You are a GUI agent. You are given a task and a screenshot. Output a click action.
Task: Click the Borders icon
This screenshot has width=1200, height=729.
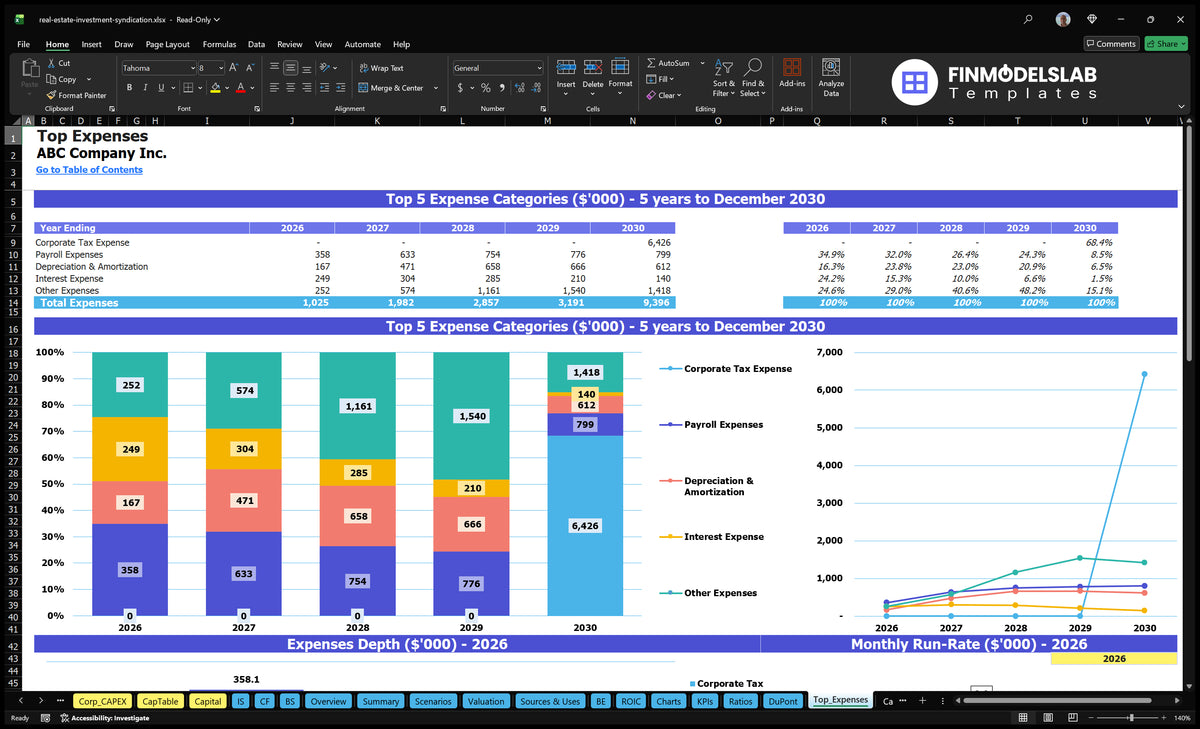[x=190, y=88]
